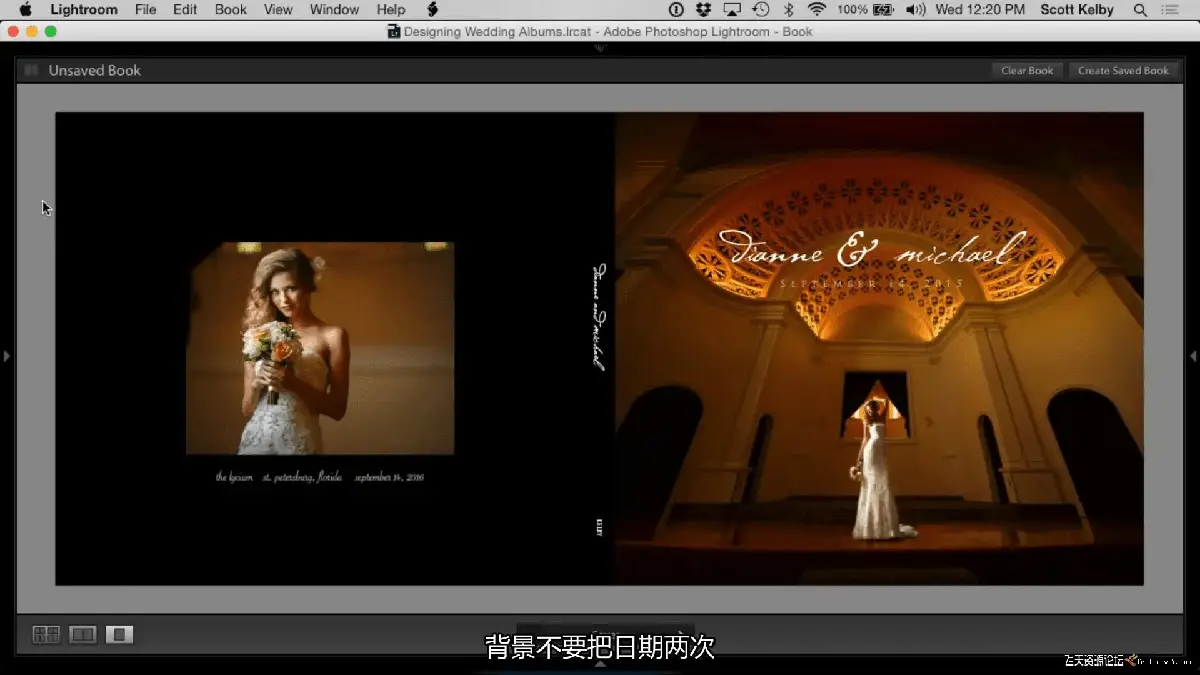
Task: Select the small KELBY spine text
Action: [x=599, y=527]
